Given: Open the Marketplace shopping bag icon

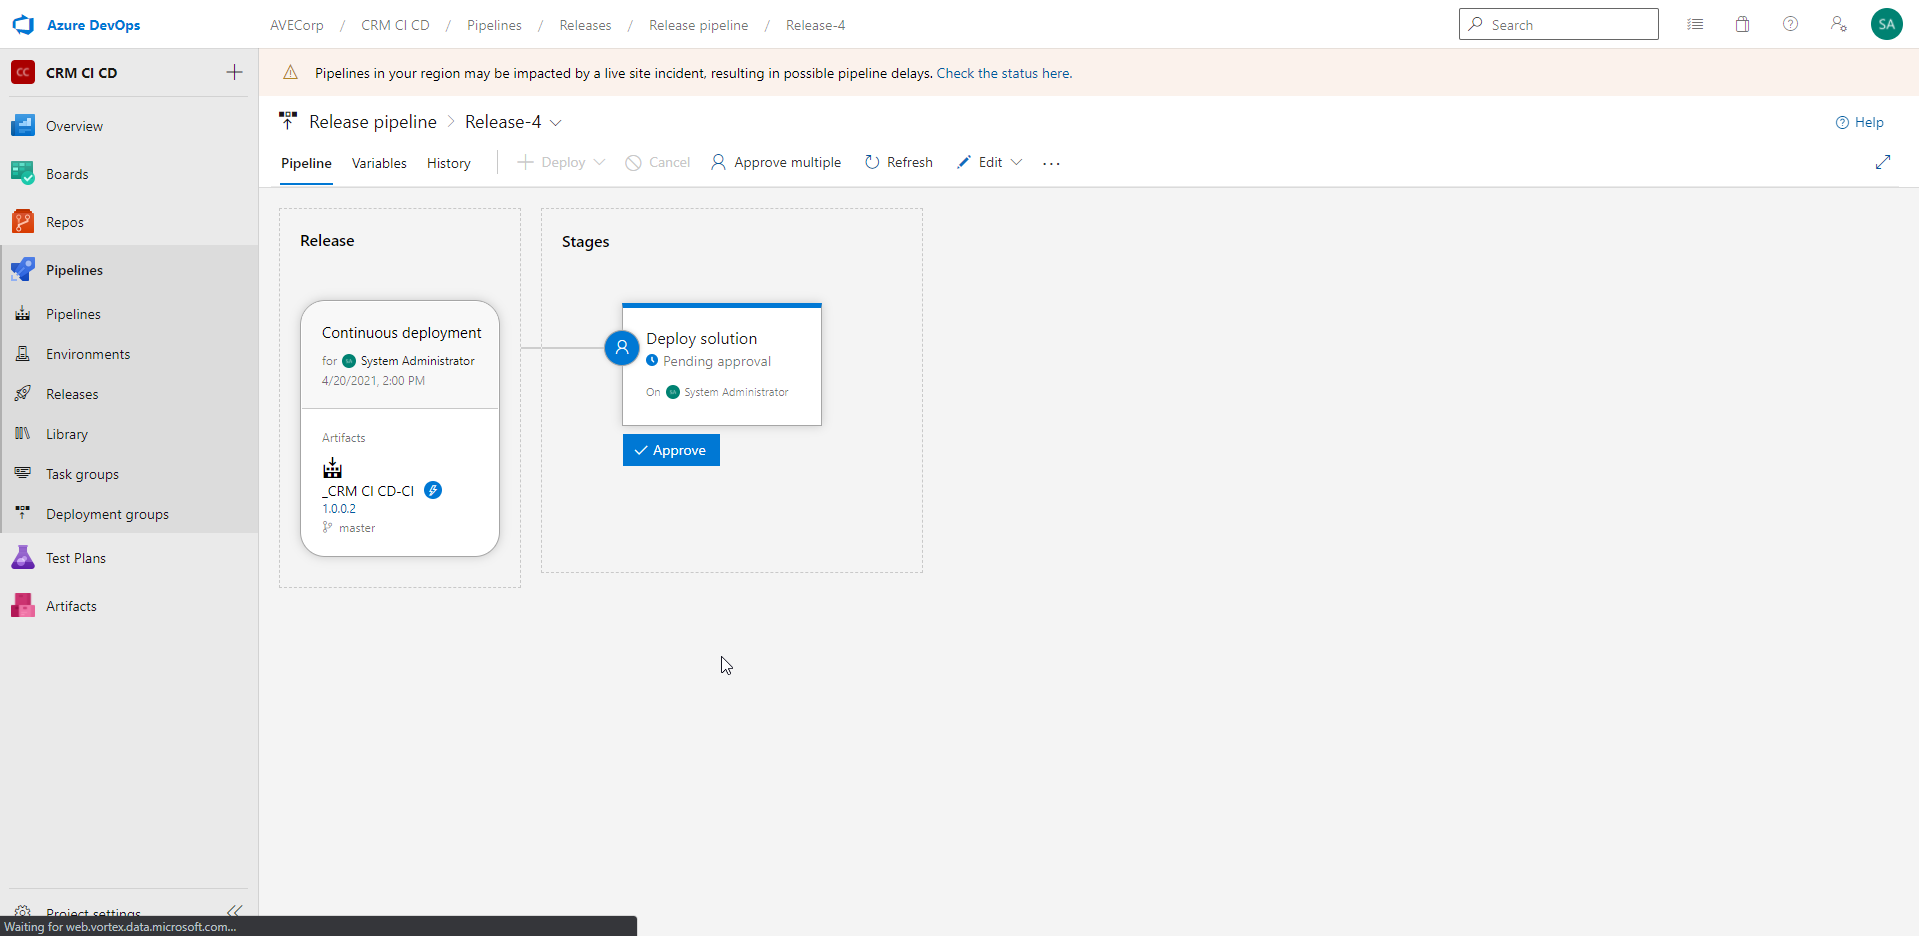Looking at the screenshot, I should 1743,24.
